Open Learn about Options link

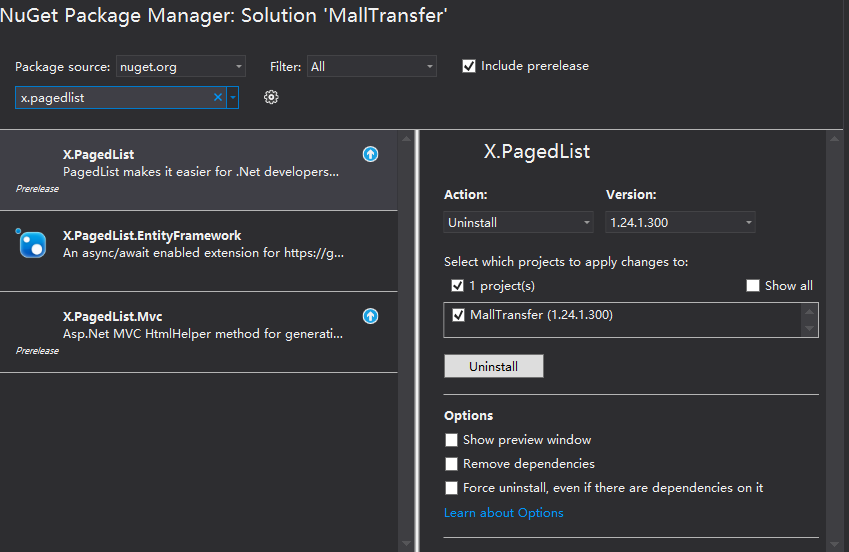coord(504,512)
